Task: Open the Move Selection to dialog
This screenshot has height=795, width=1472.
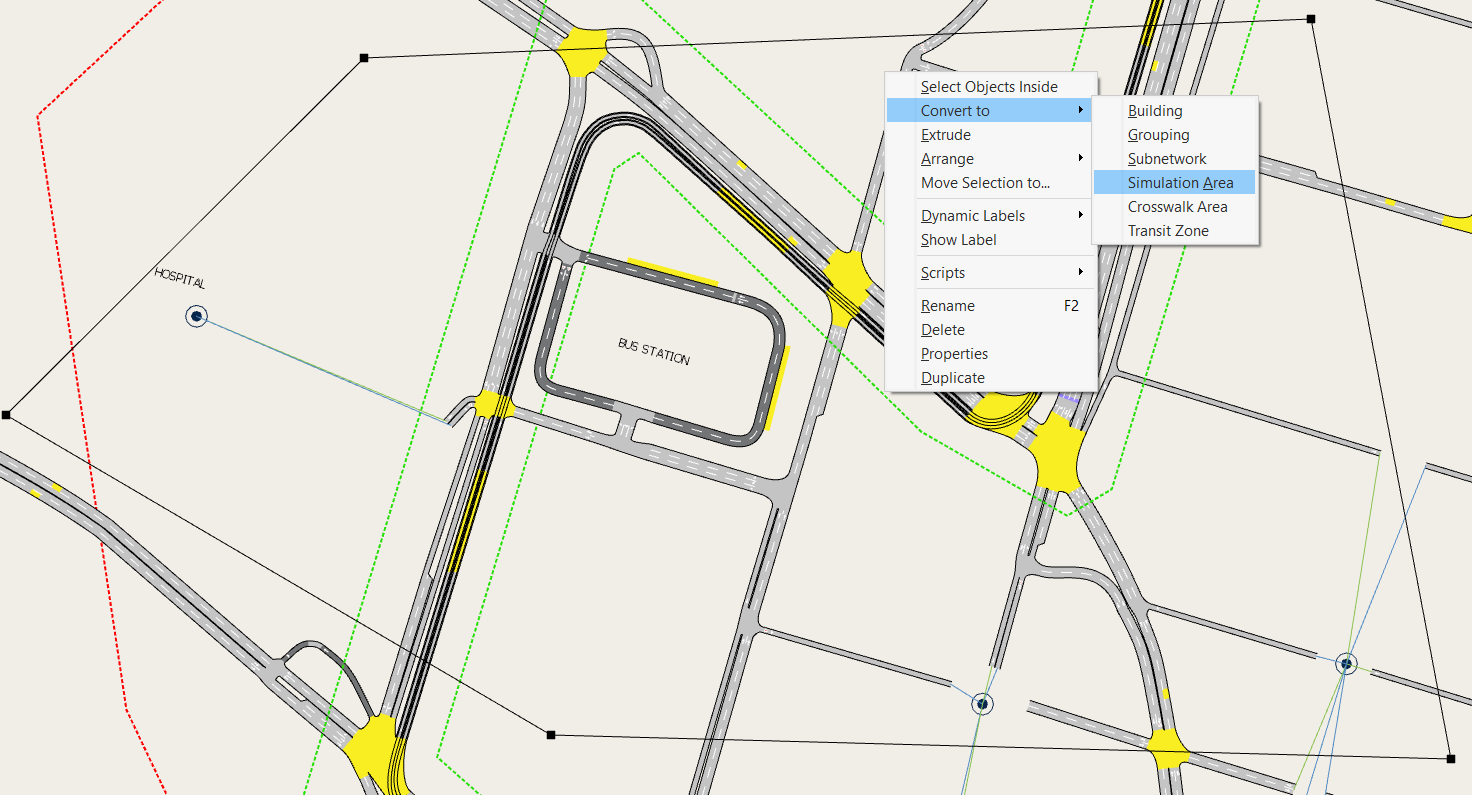Action: [x=985, y=183]
